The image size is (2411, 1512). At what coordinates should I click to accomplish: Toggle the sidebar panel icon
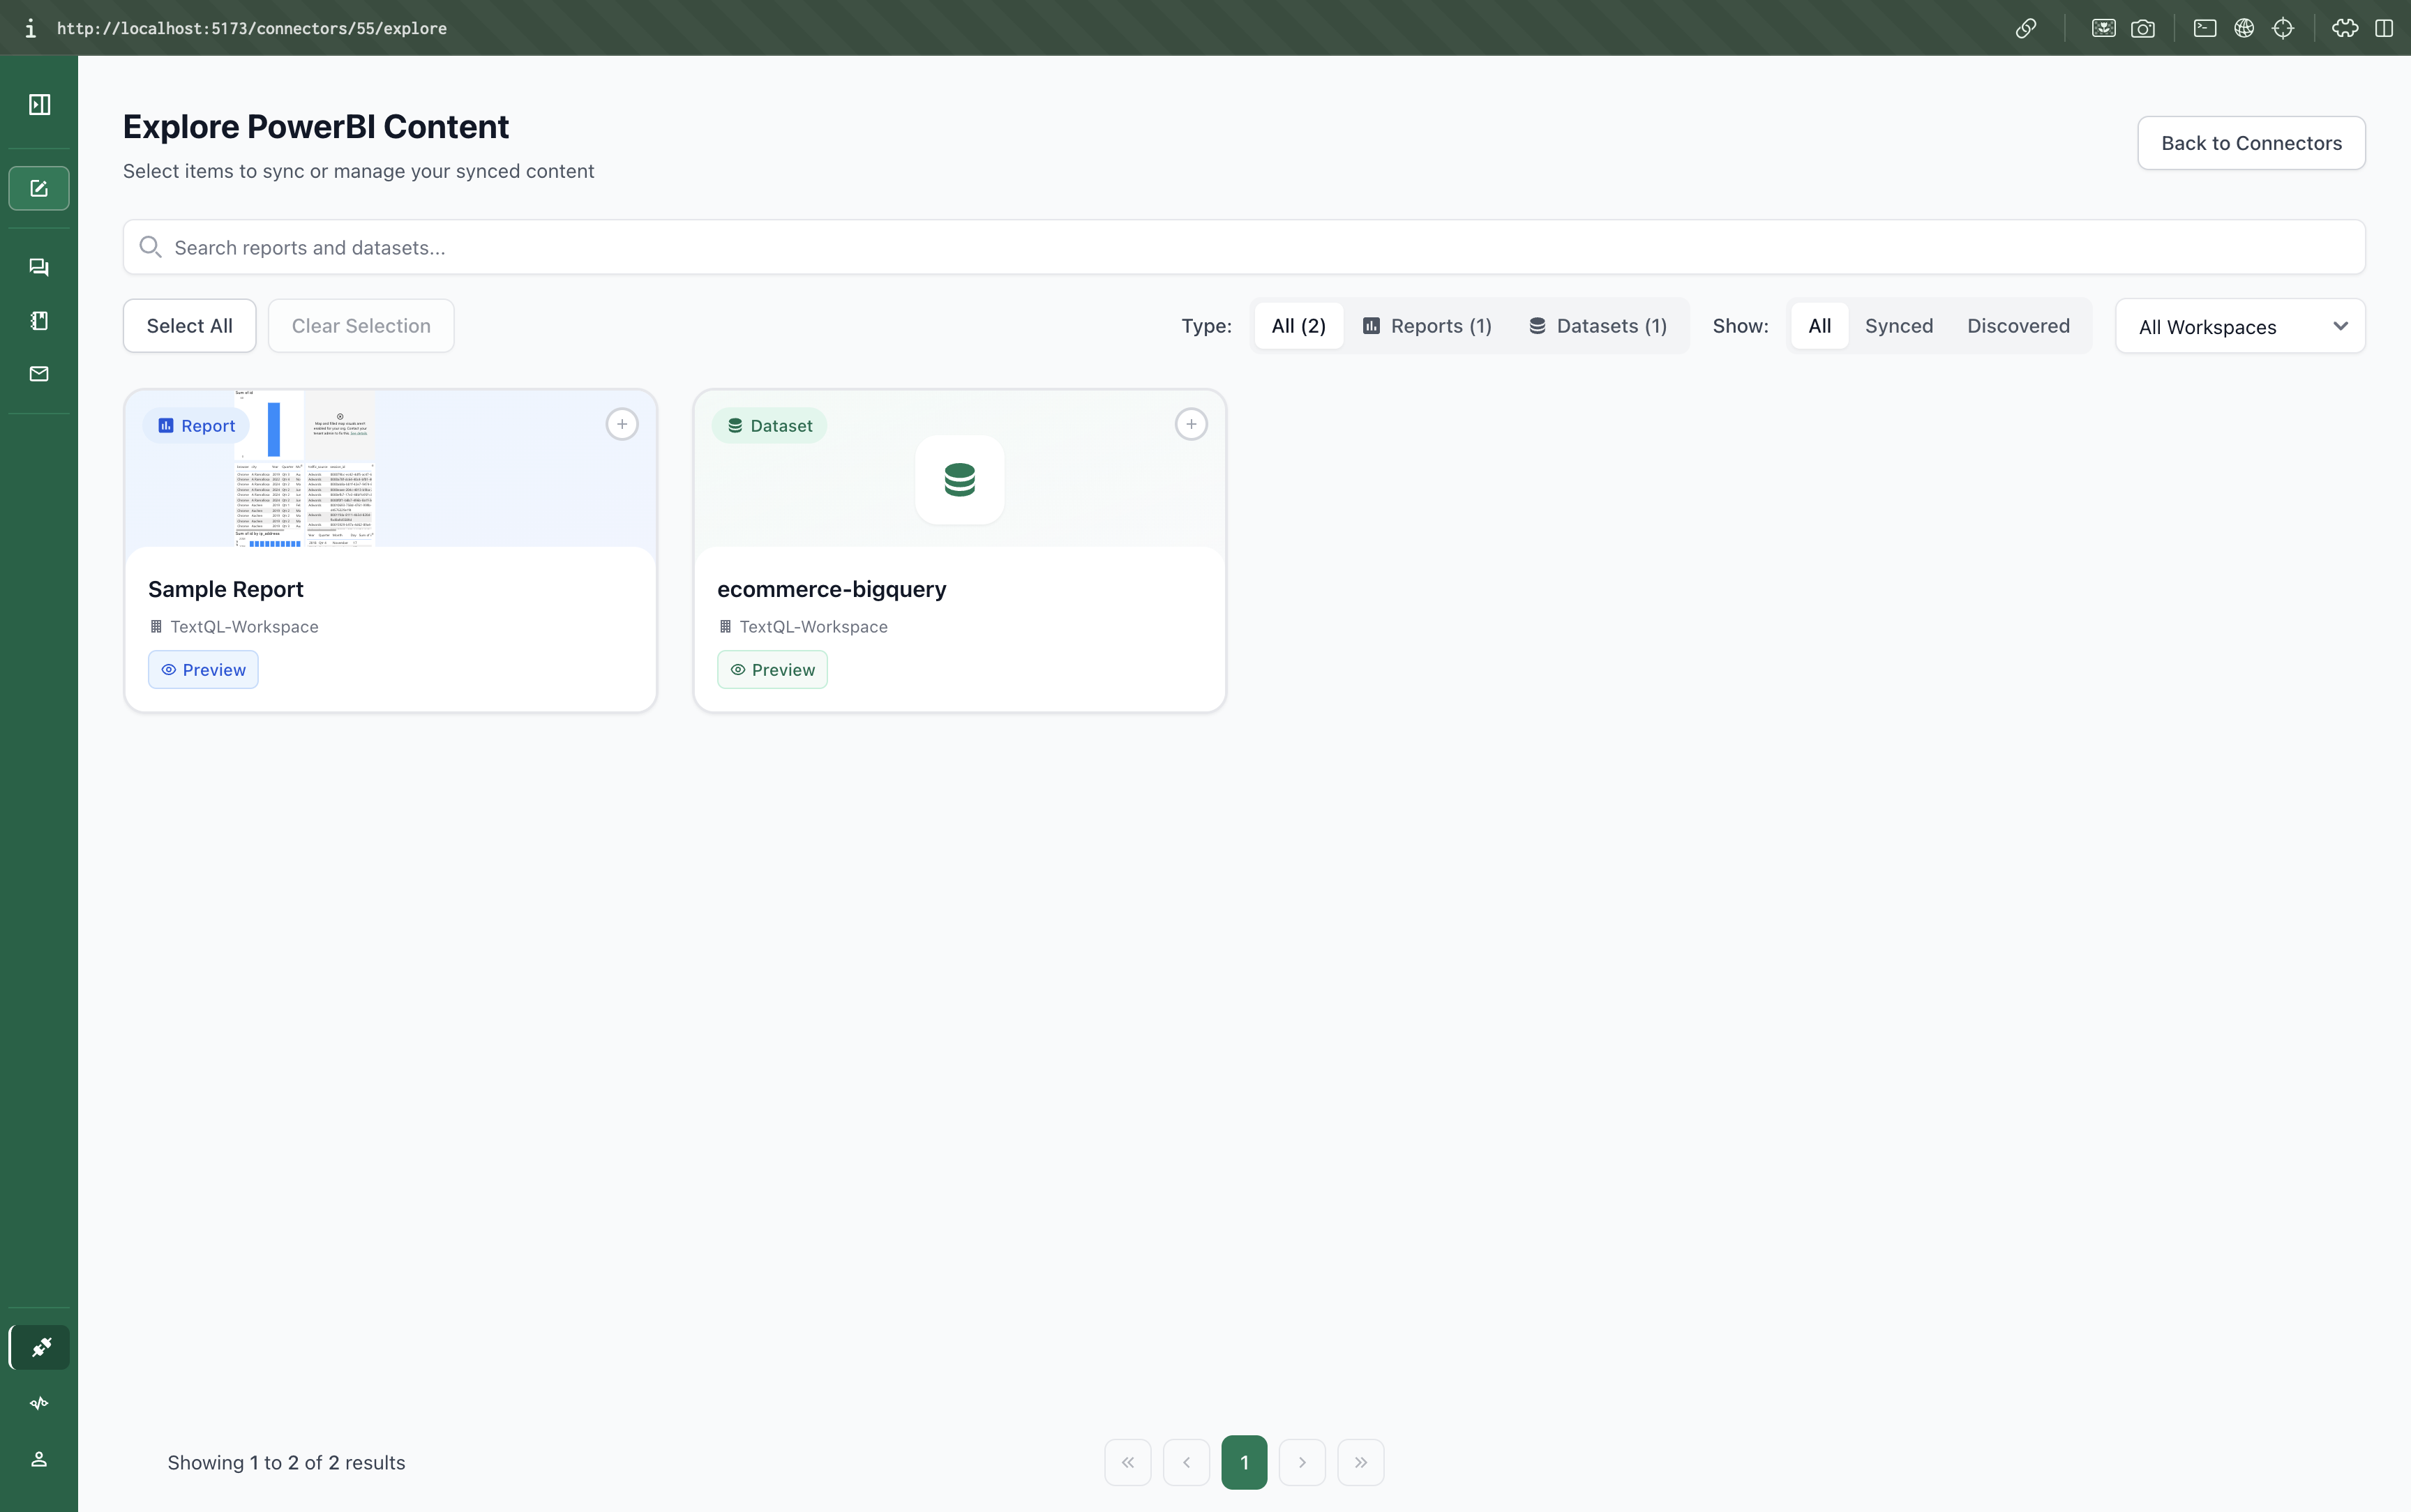coord(39,105)
